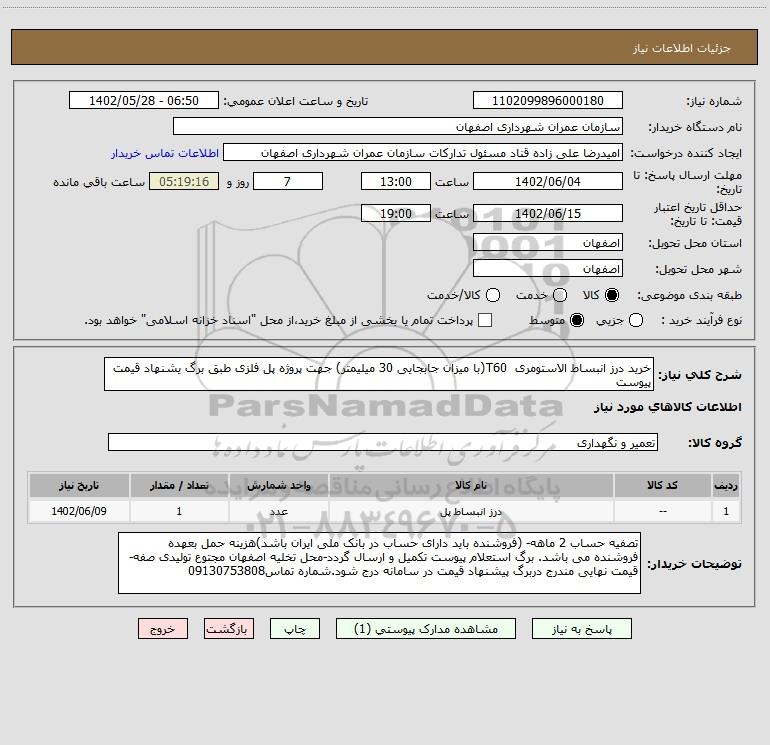Image resolution: width=770 pixels, height=745 pixels.
Task: Click the price validity time 19:00
Action: pos(396,214)
